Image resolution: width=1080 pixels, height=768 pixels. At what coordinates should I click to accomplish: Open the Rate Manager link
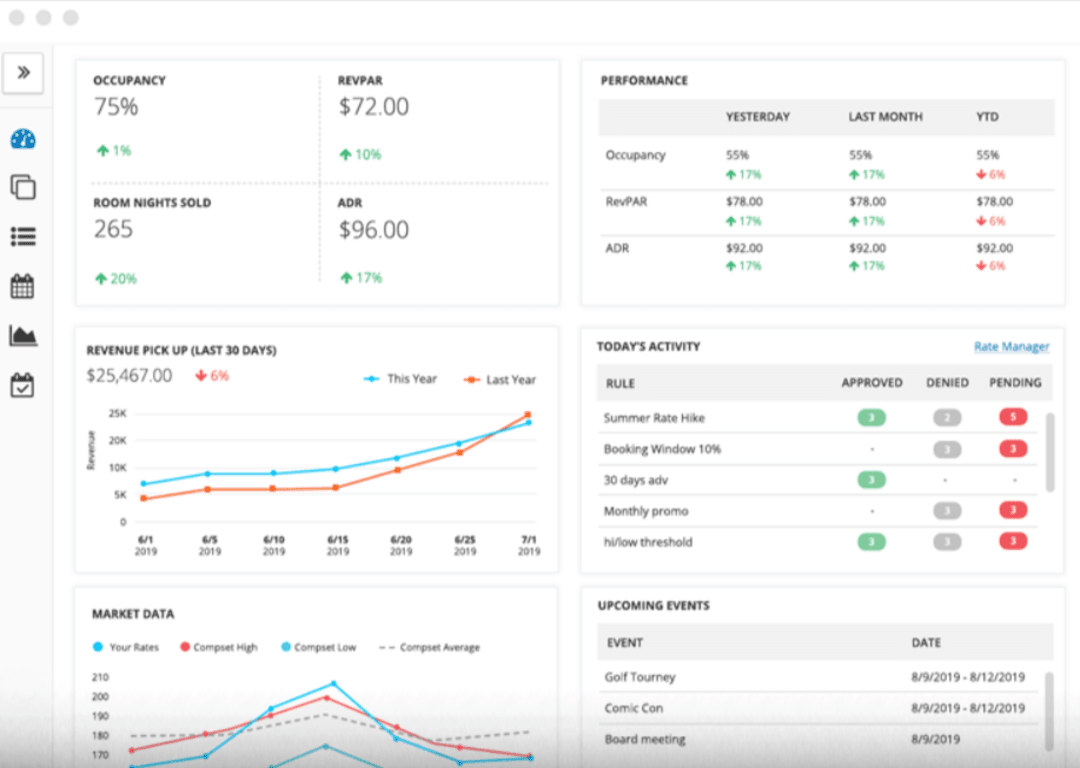pos(1011,345)
